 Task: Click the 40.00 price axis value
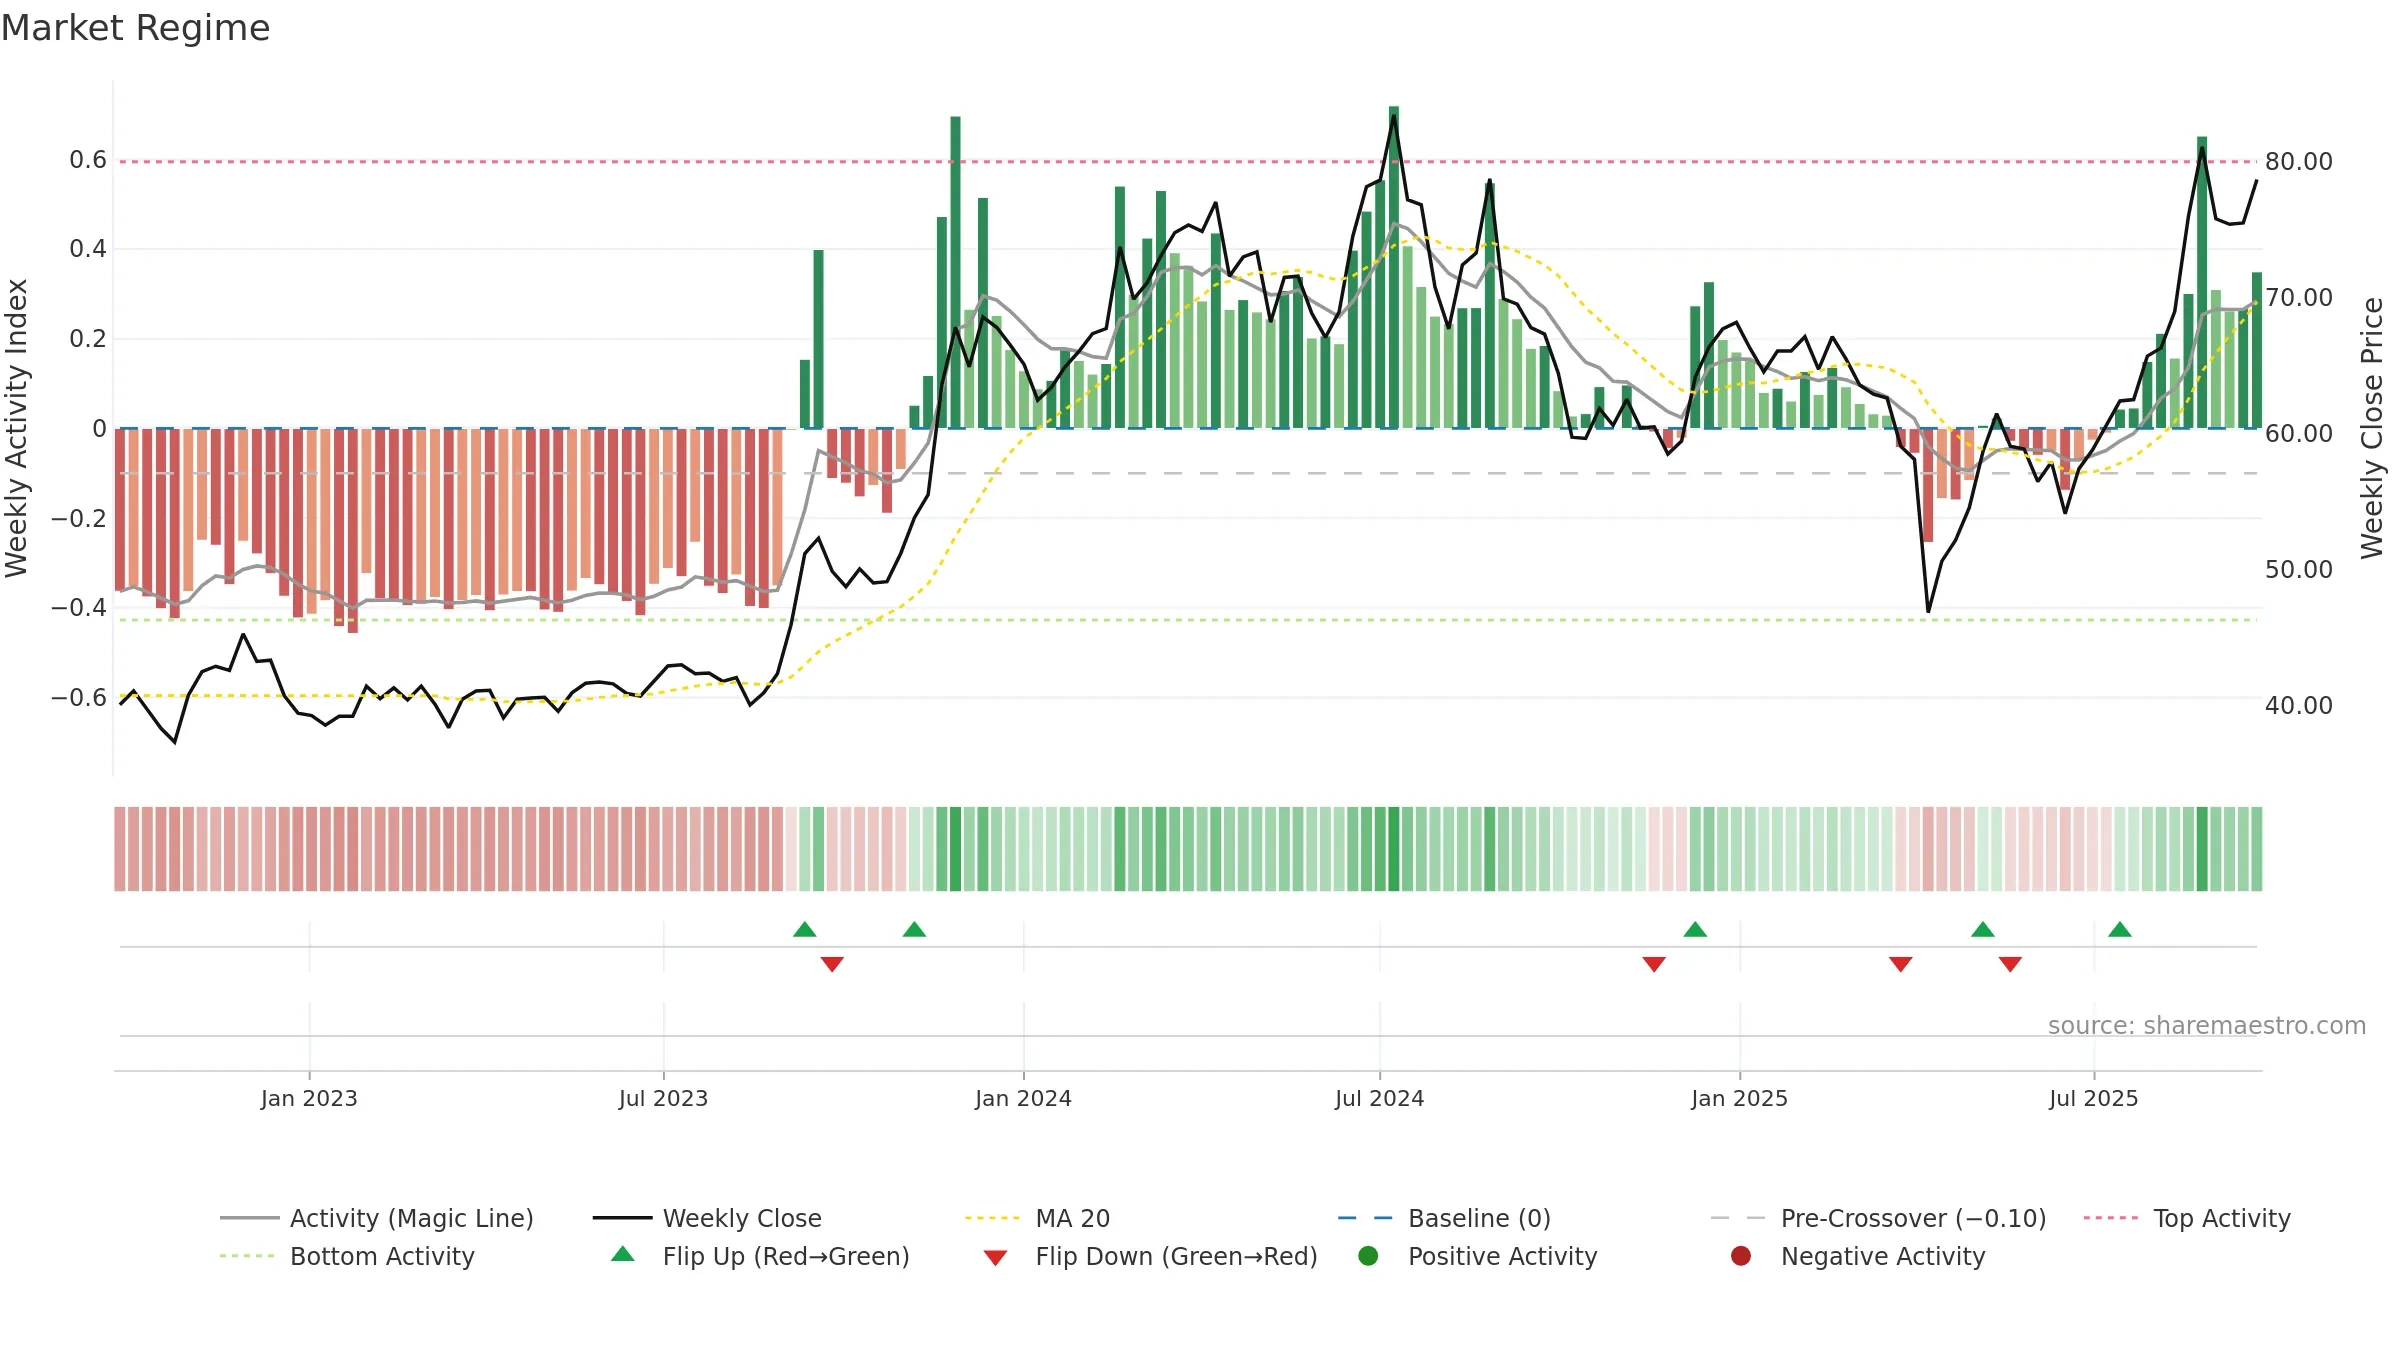point(2298,705)
